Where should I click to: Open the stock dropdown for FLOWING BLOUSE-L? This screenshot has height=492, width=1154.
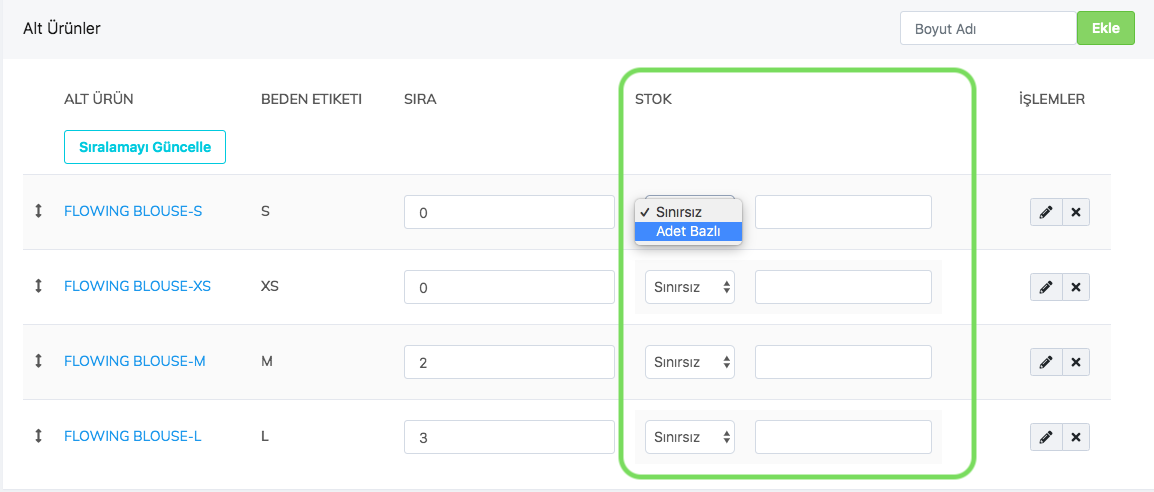tap(690, 437)
